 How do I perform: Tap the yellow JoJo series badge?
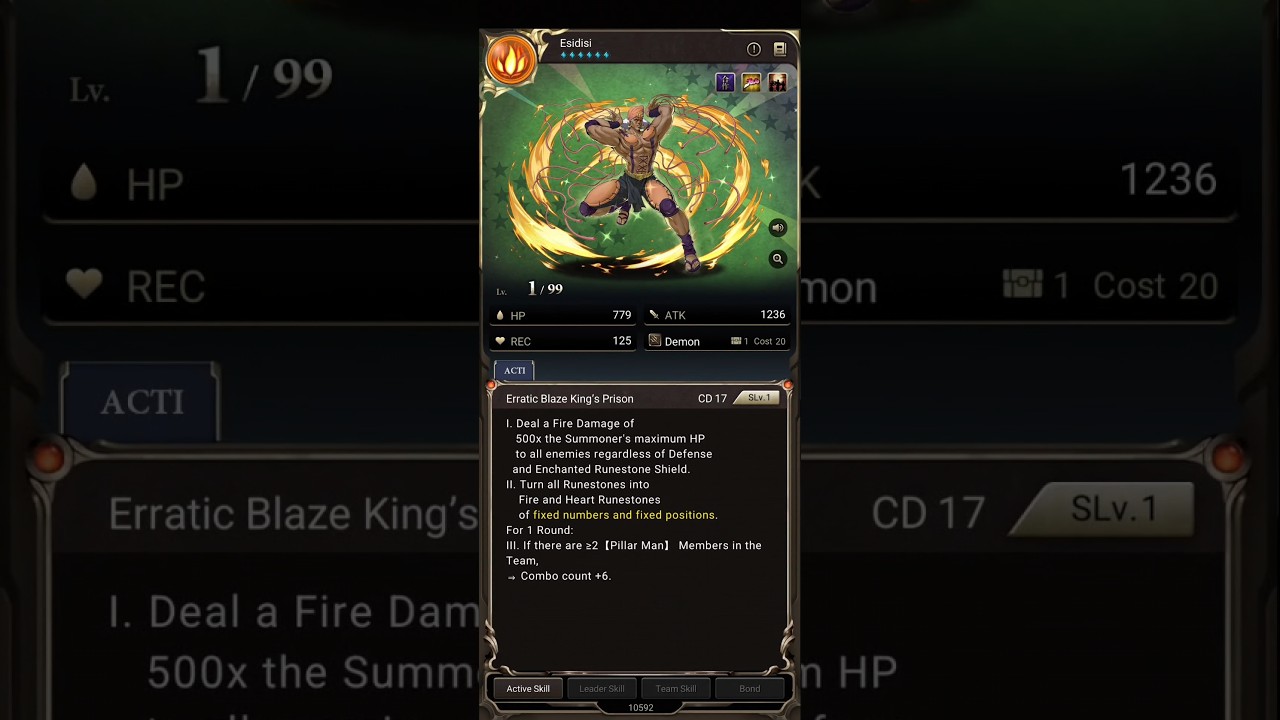(x=751, y=83)
